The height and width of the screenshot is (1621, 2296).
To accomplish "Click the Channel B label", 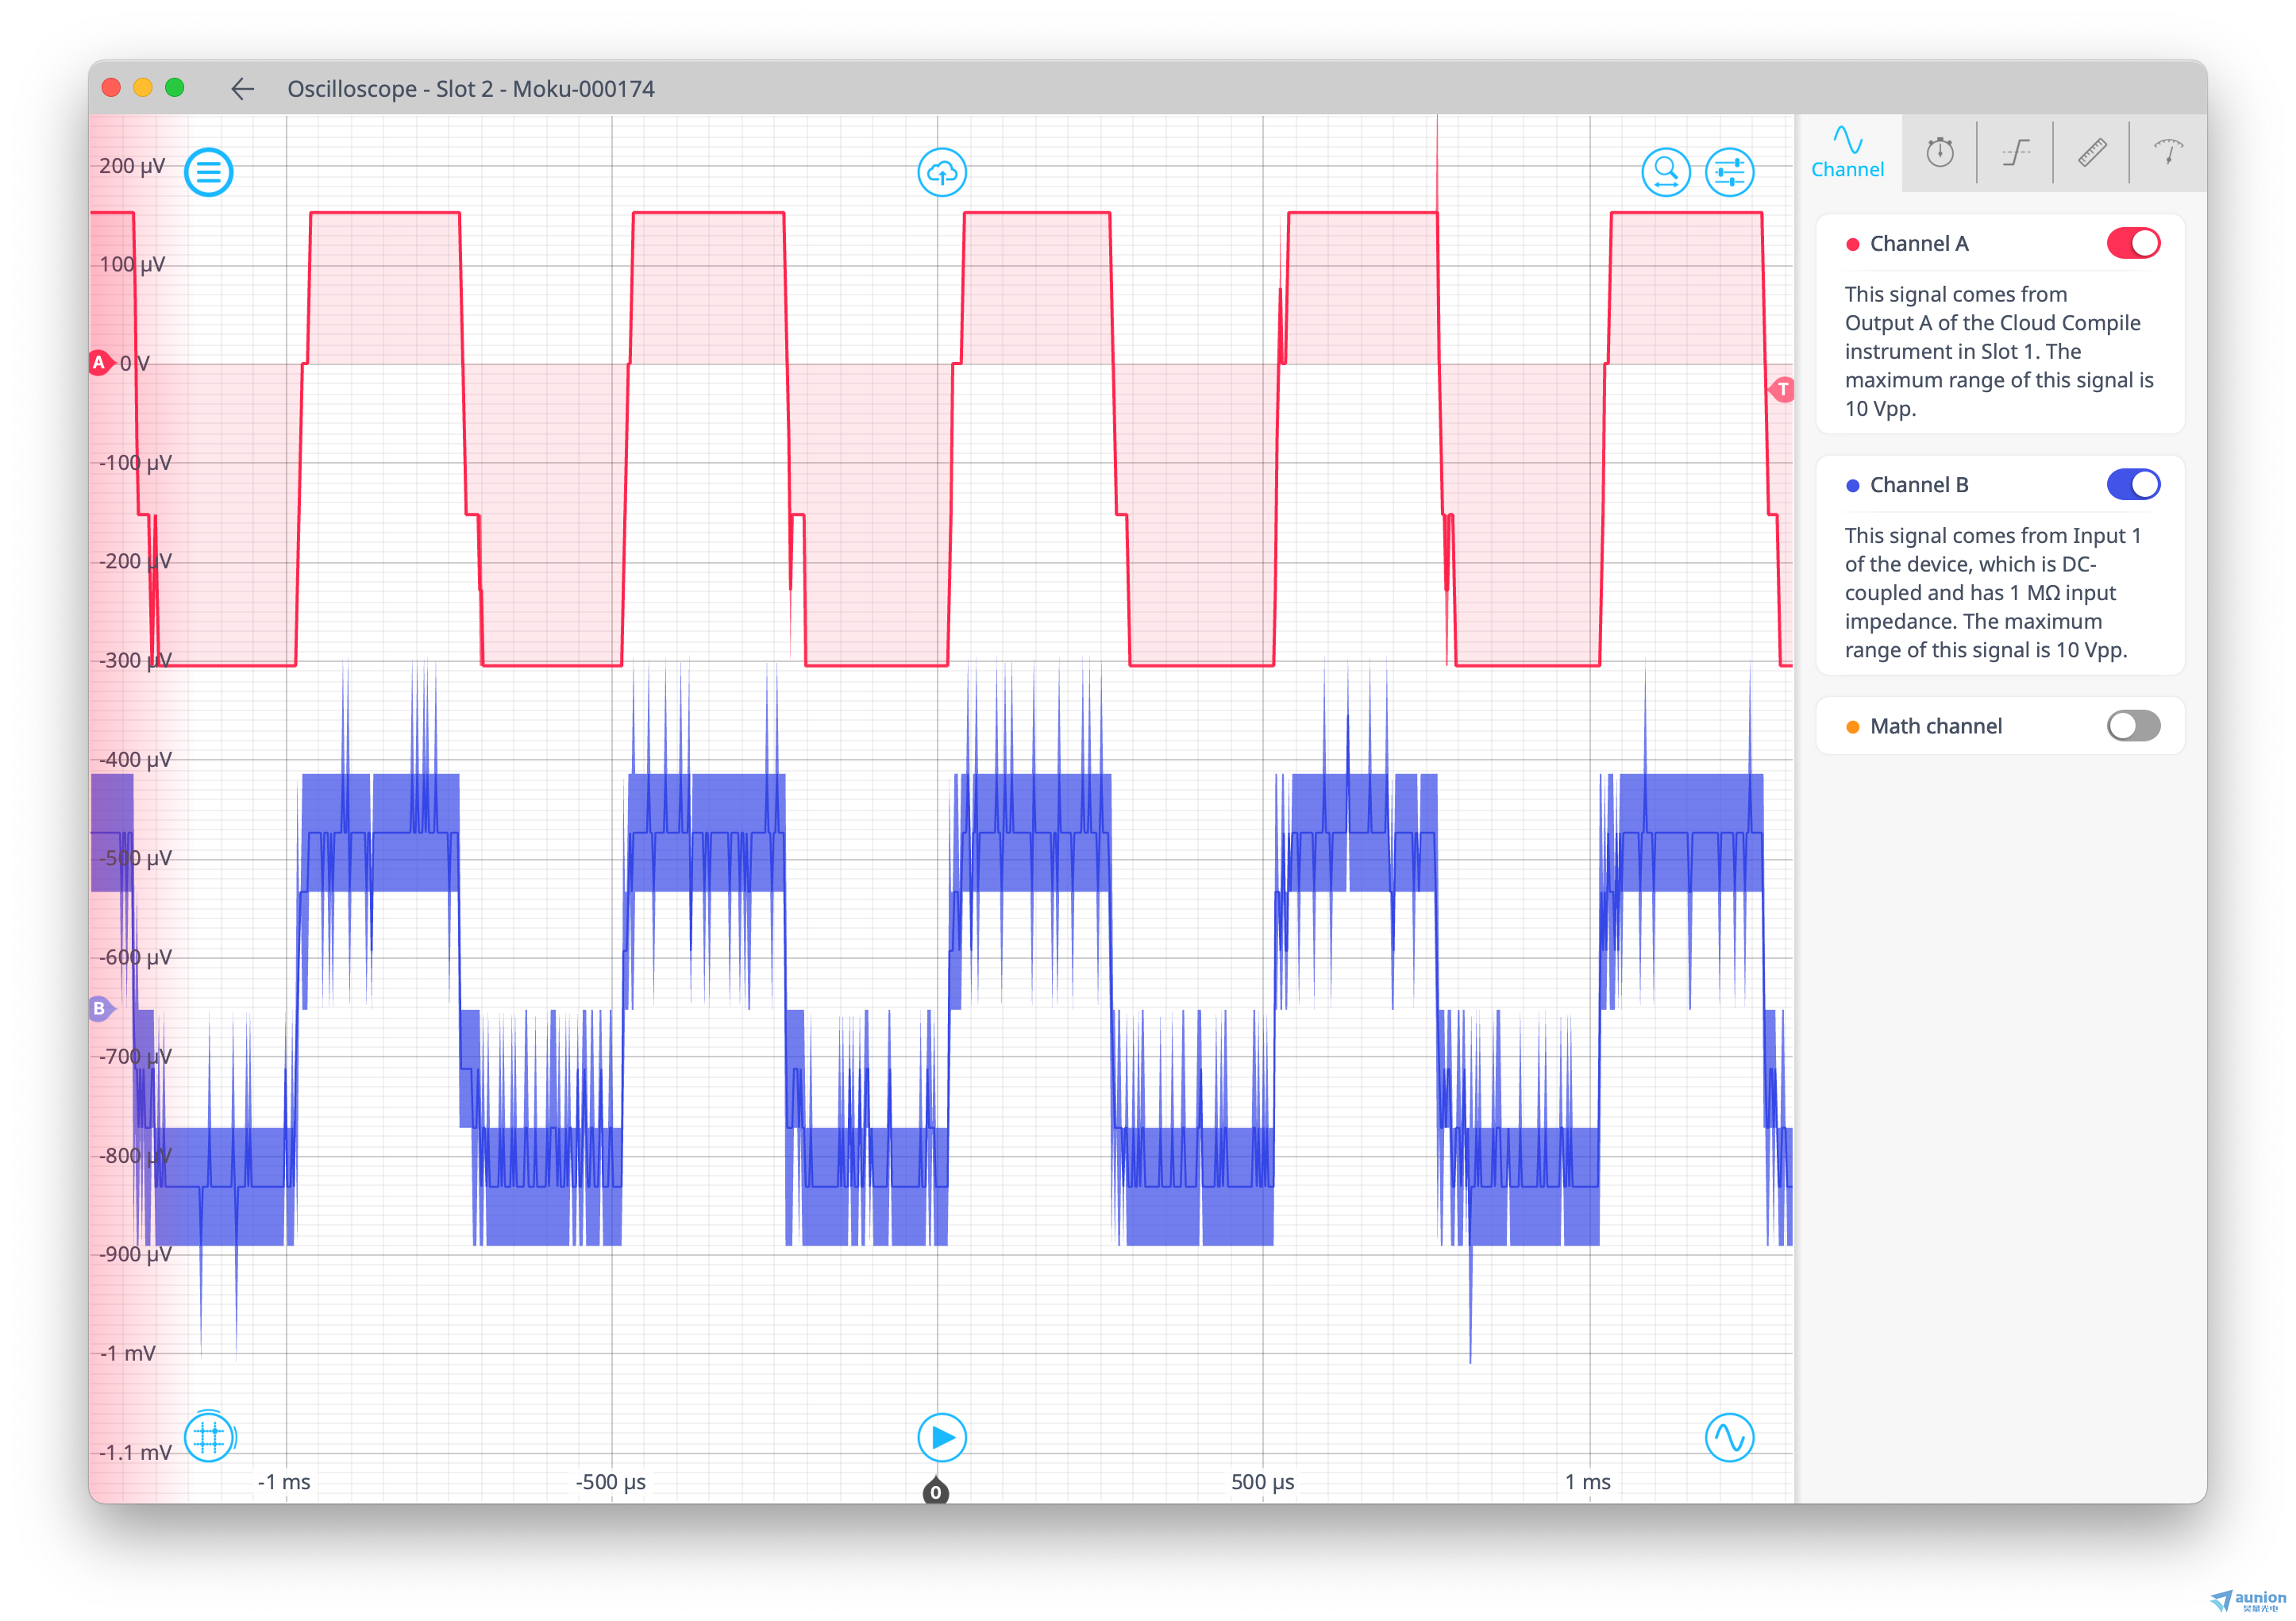I will [1919, 485].
